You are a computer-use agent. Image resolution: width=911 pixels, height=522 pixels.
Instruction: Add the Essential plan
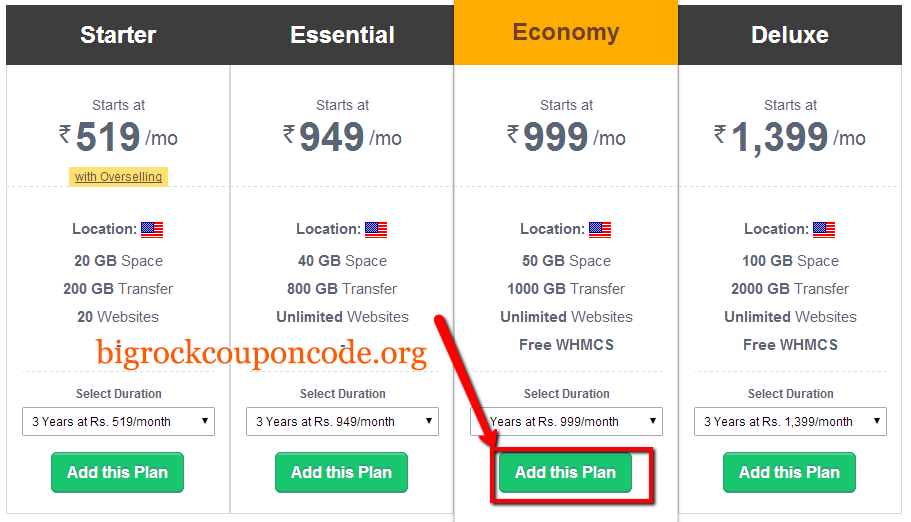tap(341, 473)
